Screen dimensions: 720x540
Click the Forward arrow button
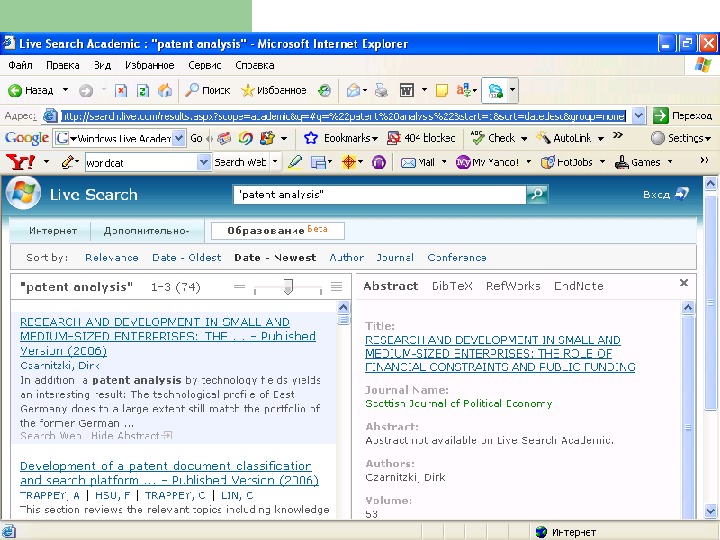click(86, 90)
